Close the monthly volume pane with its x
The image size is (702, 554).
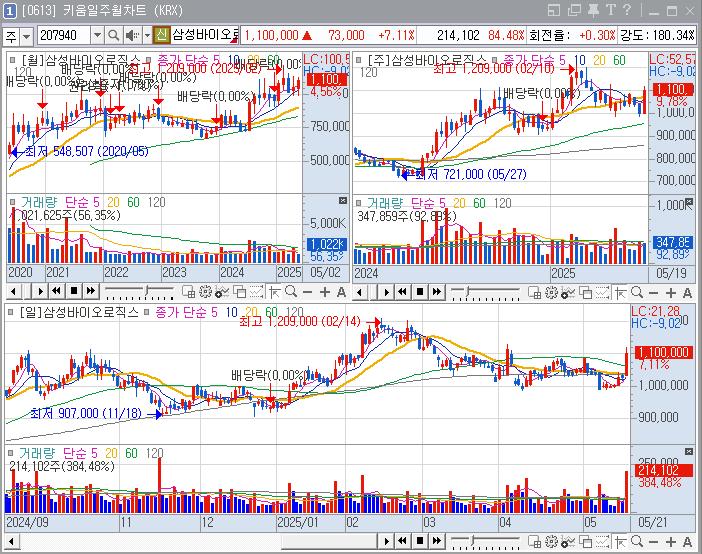tap(343, 201)
